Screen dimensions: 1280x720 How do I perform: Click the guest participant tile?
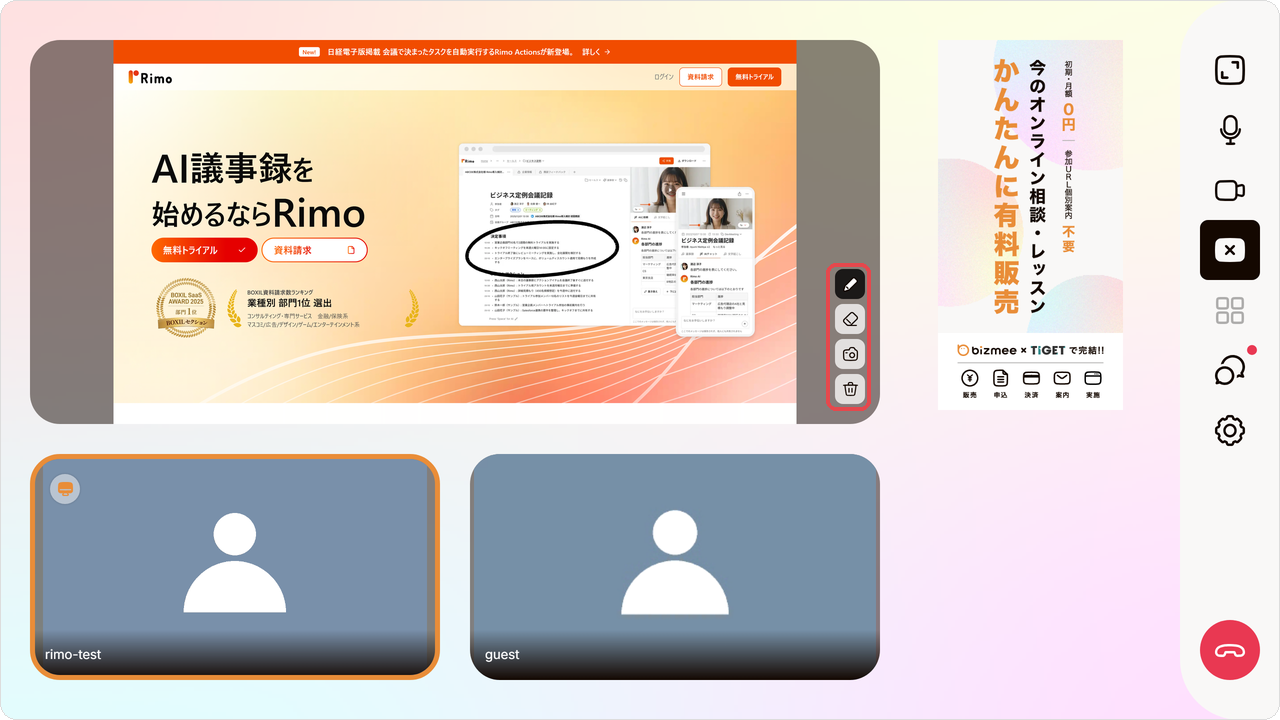675,567
